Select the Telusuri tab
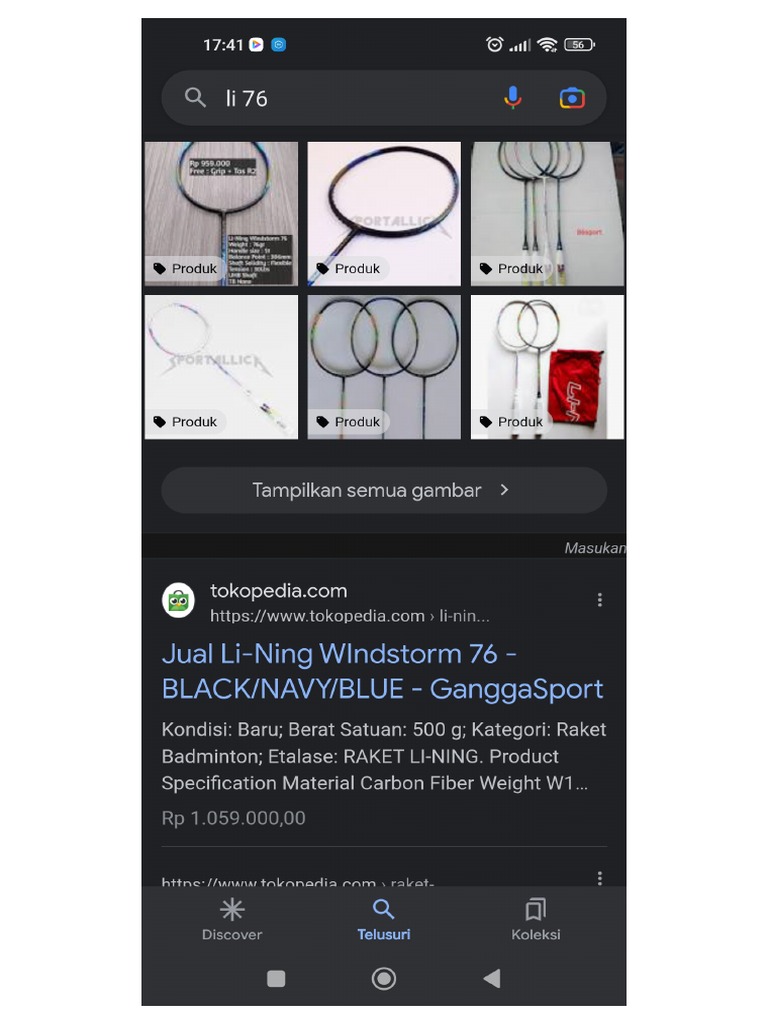This screenshot has width=768, height=1024. 383,920
